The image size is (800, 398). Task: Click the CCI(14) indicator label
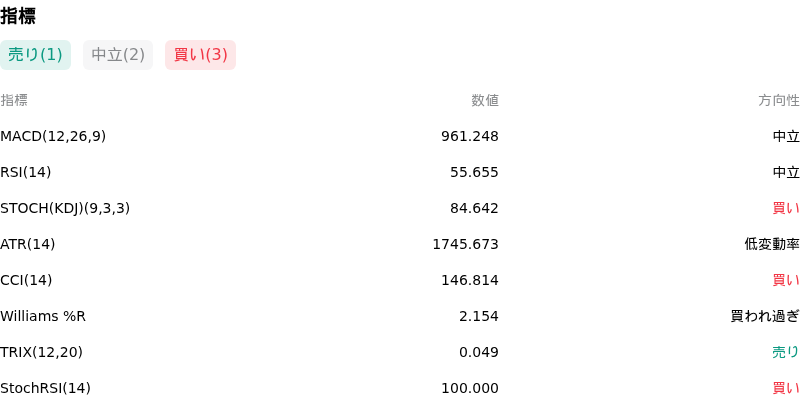click(26, 280)
